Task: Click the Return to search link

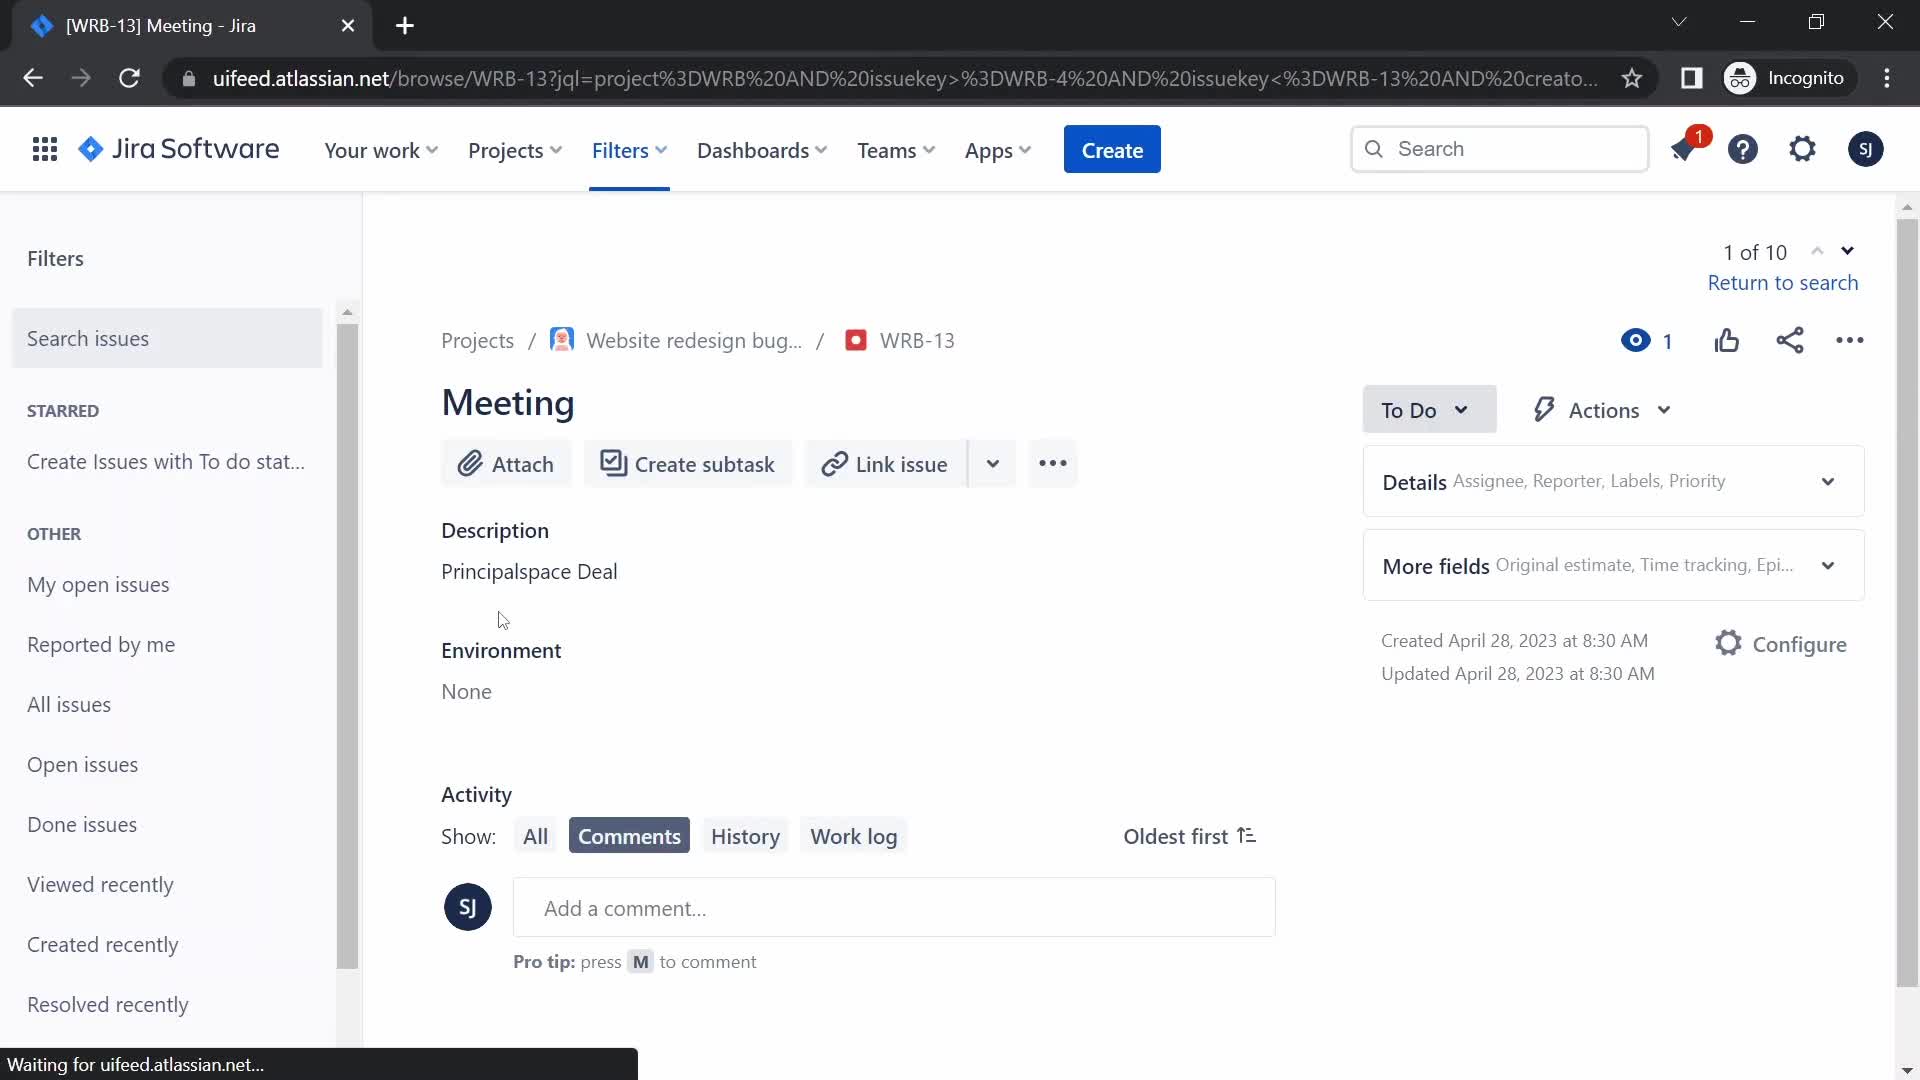Action: click(1783, 282)
